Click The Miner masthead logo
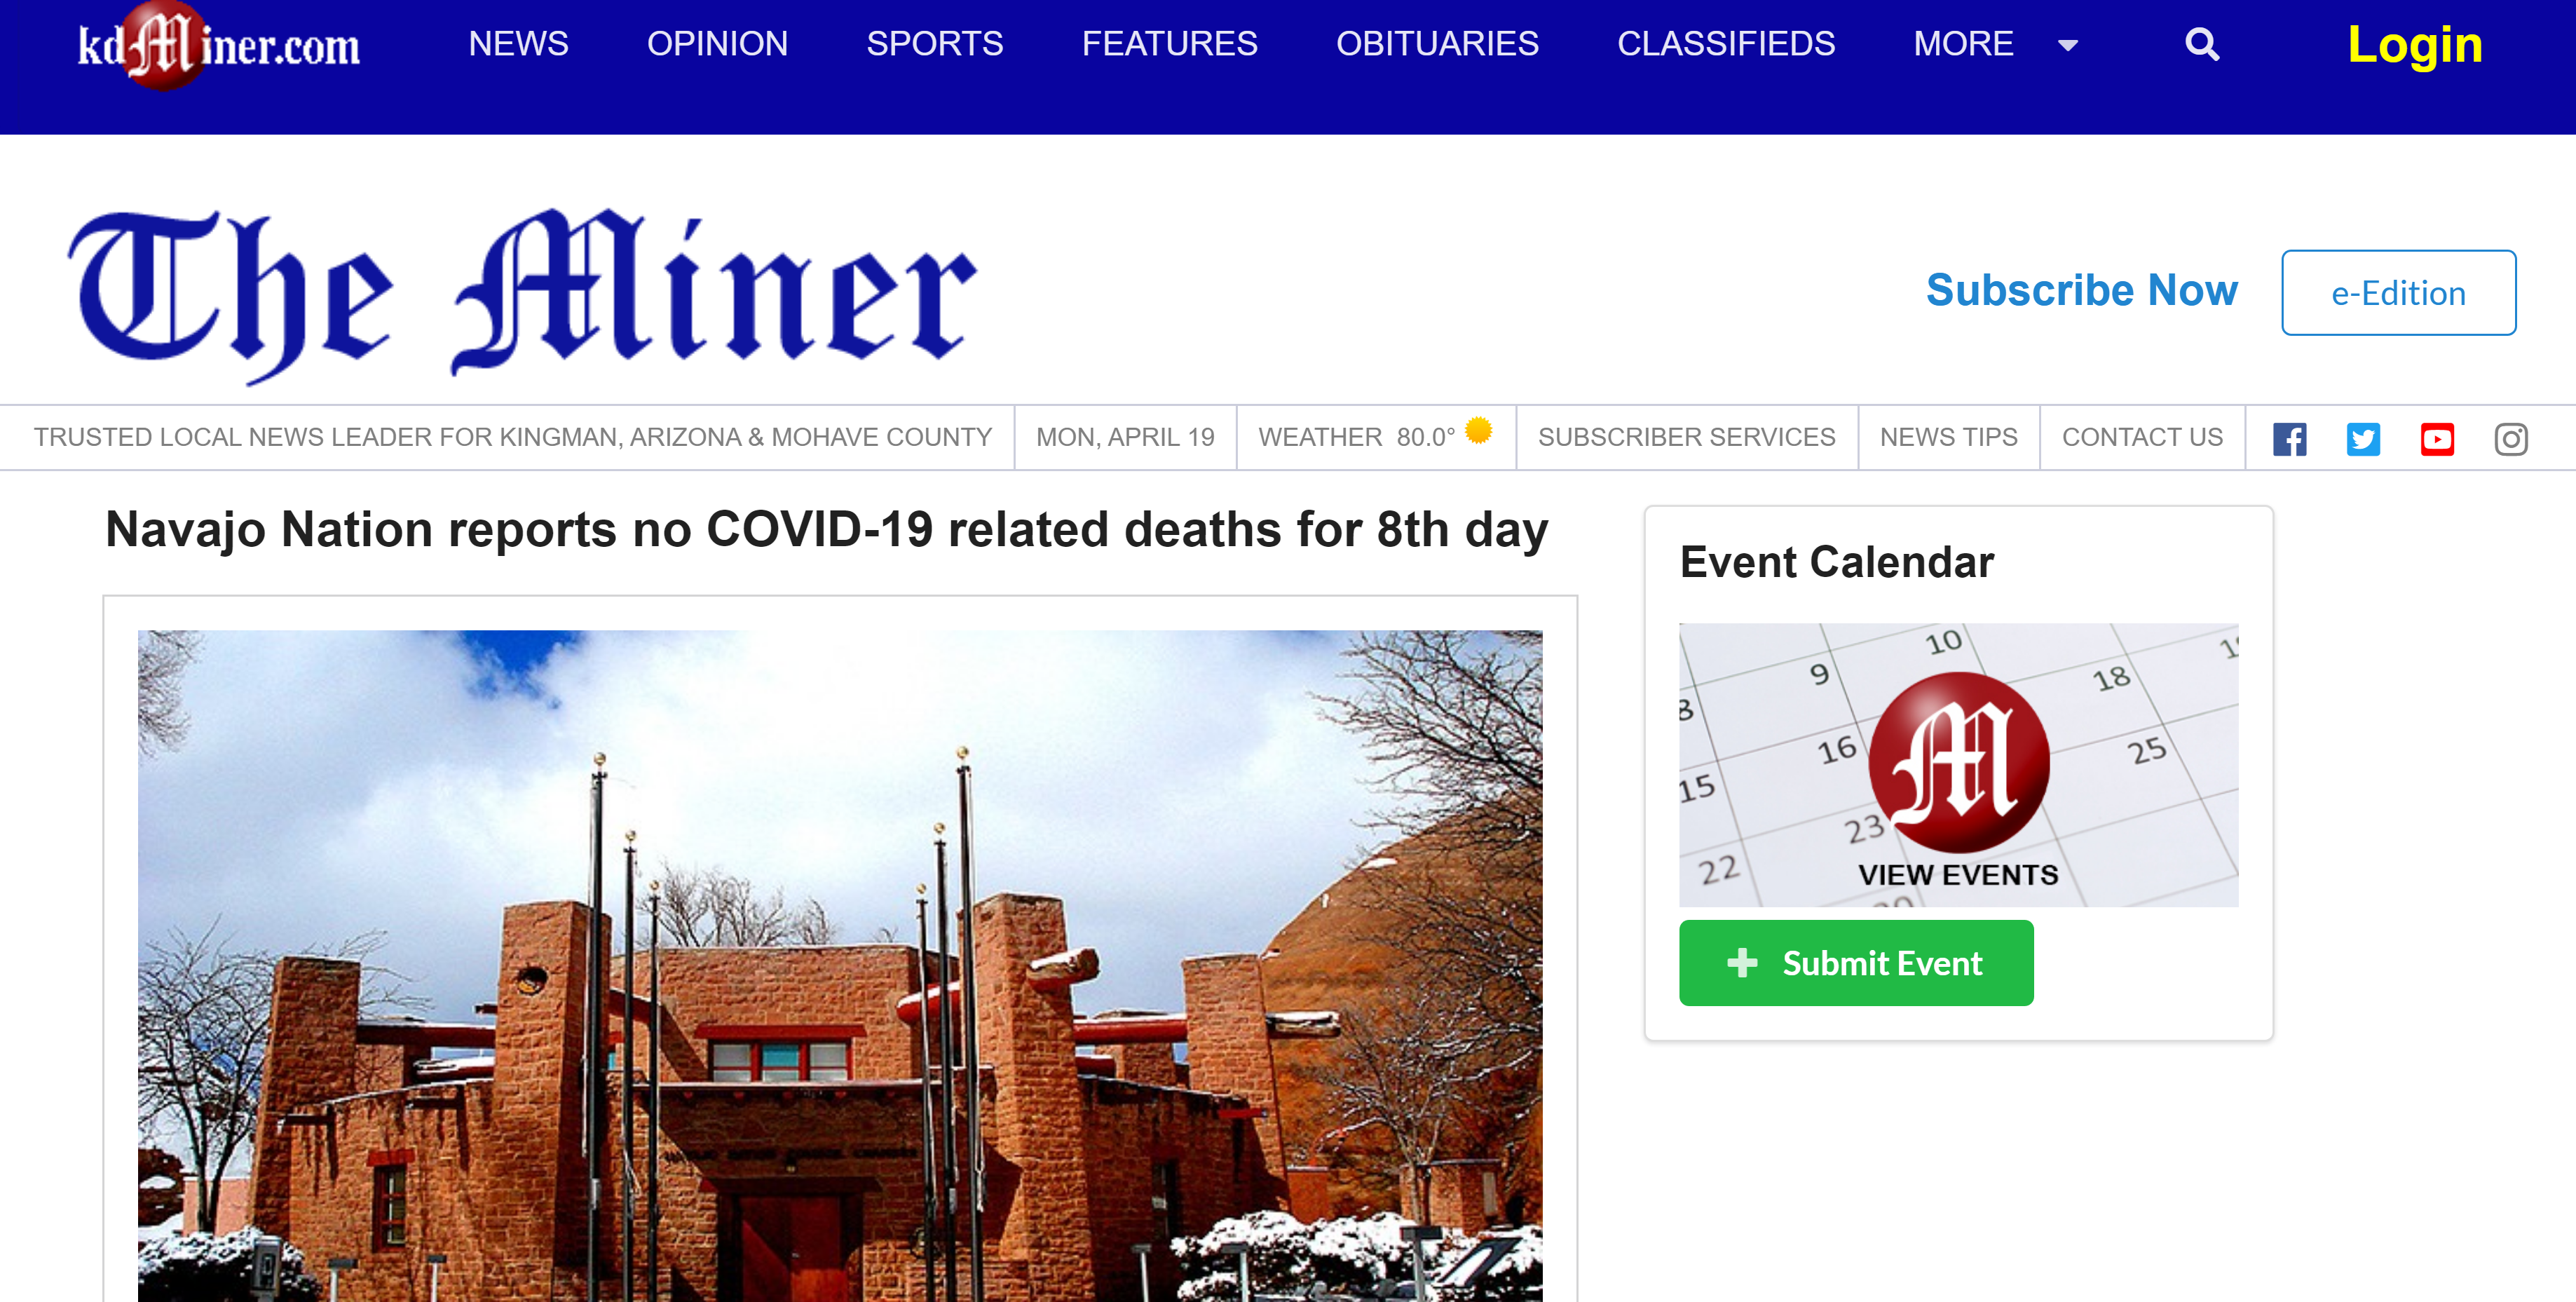This screenshot has height=1302, width=2576. coord(522,295)
